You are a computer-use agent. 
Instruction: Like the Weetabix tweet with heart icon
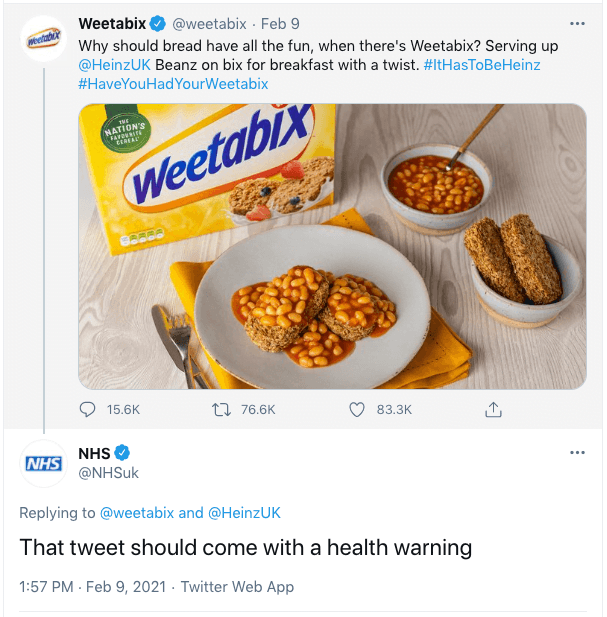pos(358,409)
